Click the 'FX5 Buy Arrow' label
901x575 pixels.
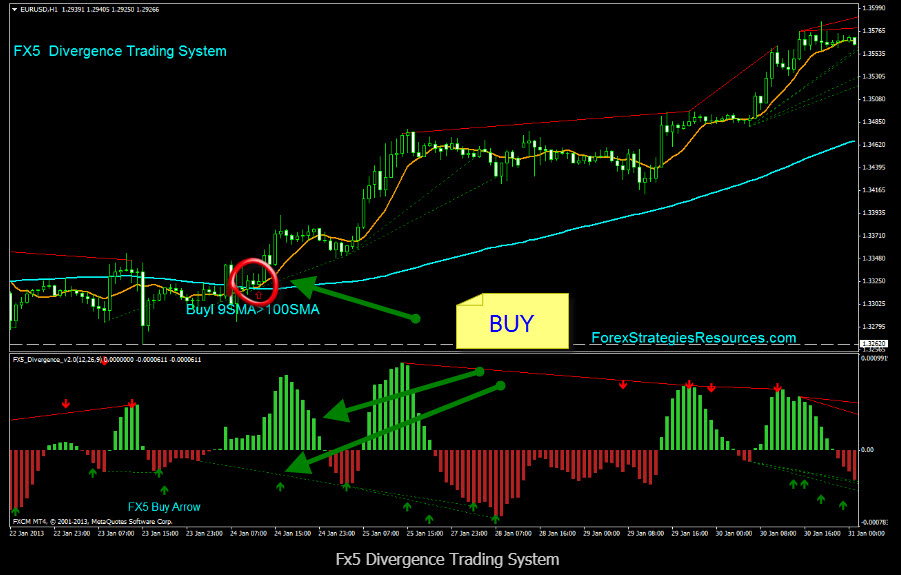[164, 507]
